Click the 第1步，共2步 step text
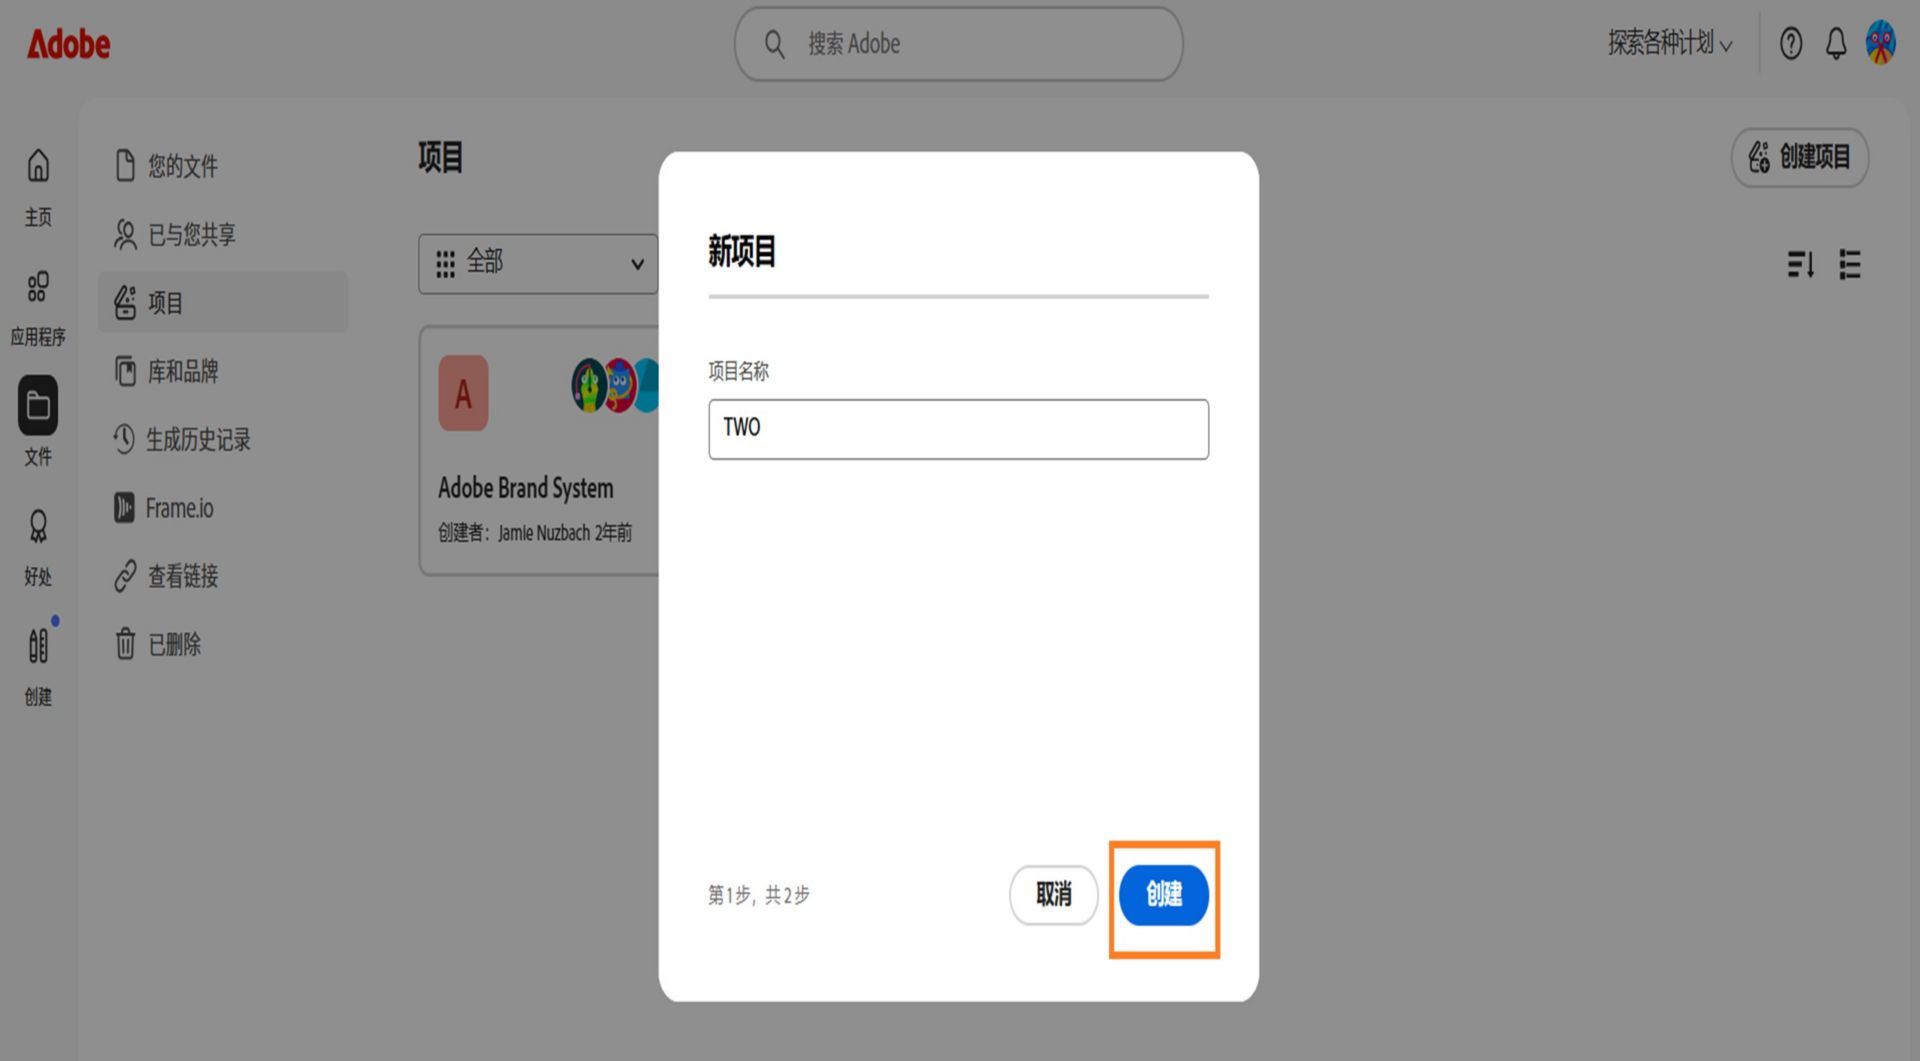 [759, 895]
